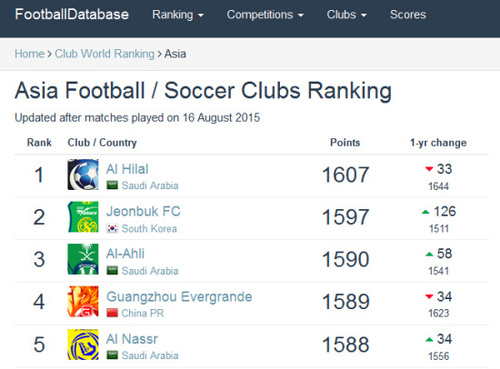Click the South Korea flag icon
Viewport: 500px width, 369px height.
point(112,229)
